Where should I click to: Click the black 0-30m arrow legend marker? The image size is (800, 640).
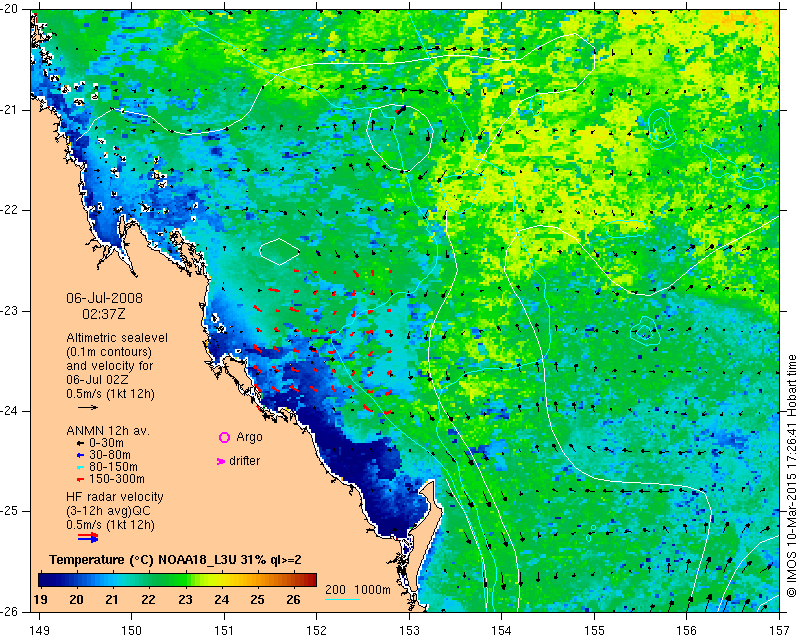click(x=81, y=443)
